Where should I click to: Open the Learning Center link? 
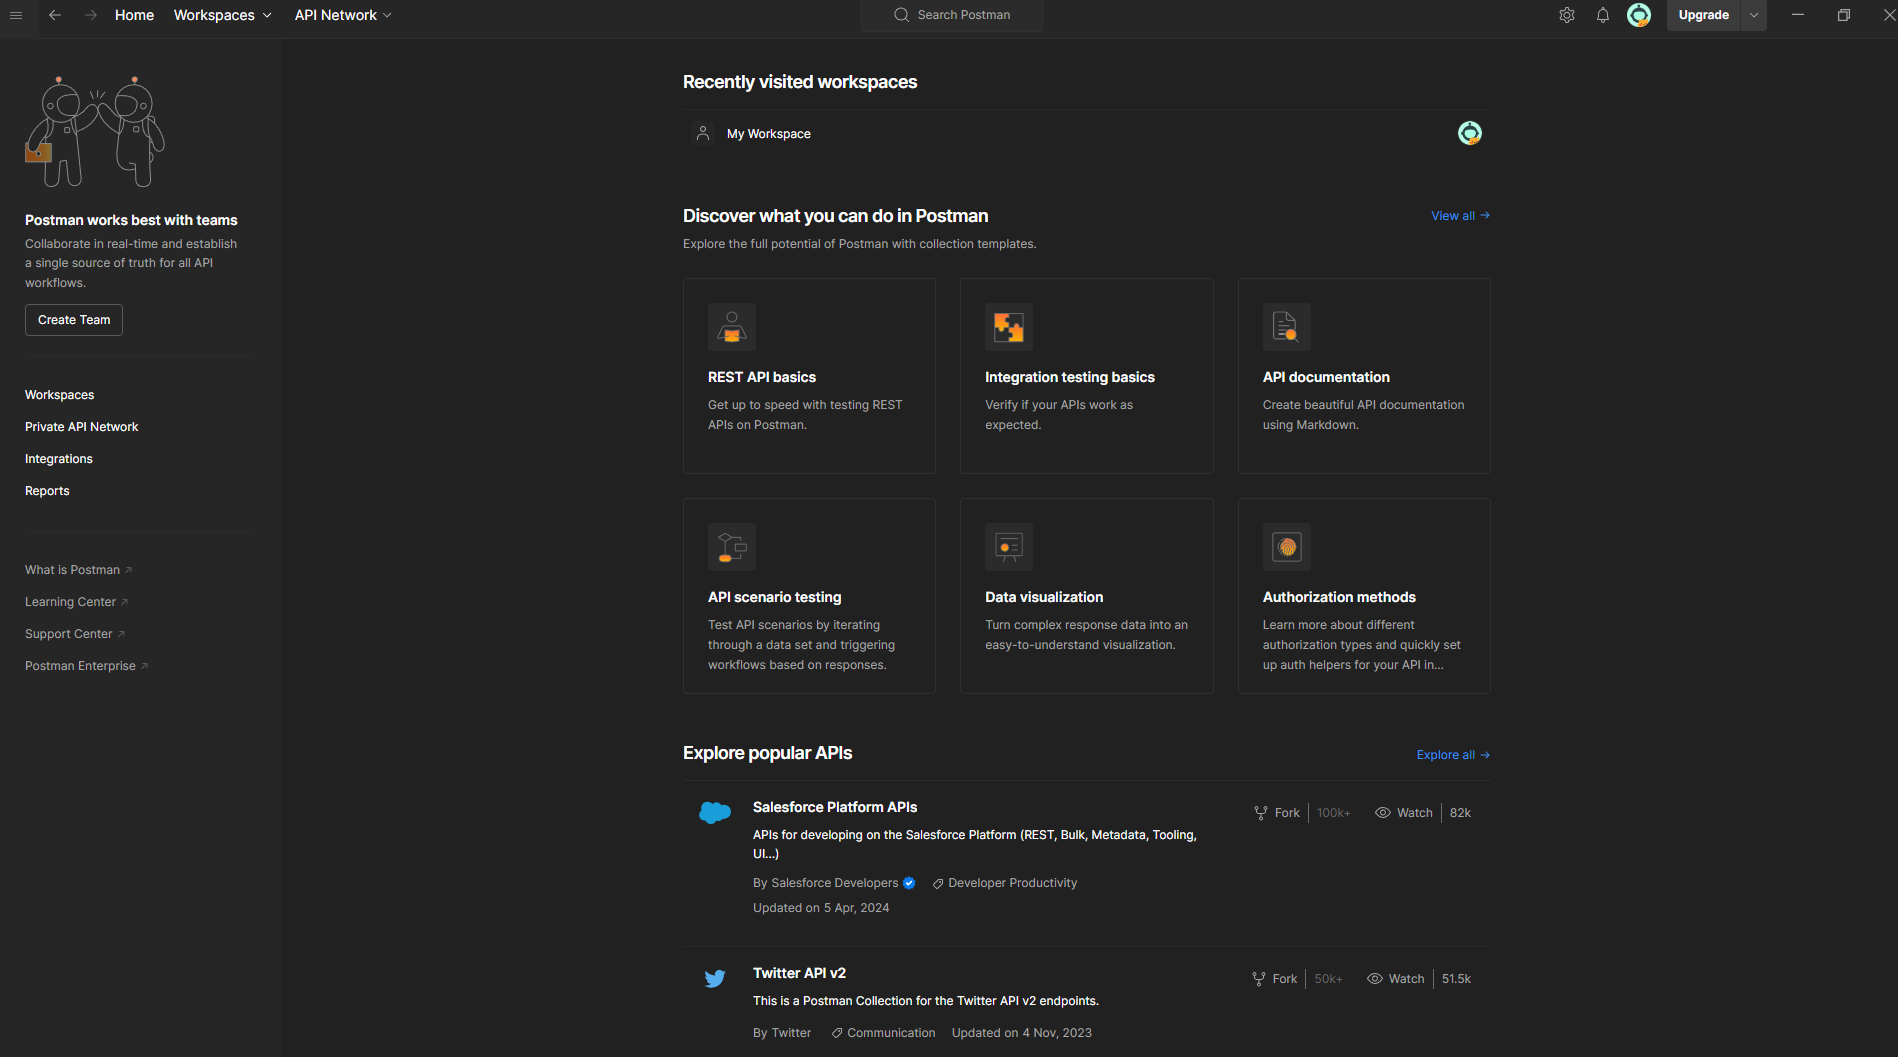tap(76, 602)
